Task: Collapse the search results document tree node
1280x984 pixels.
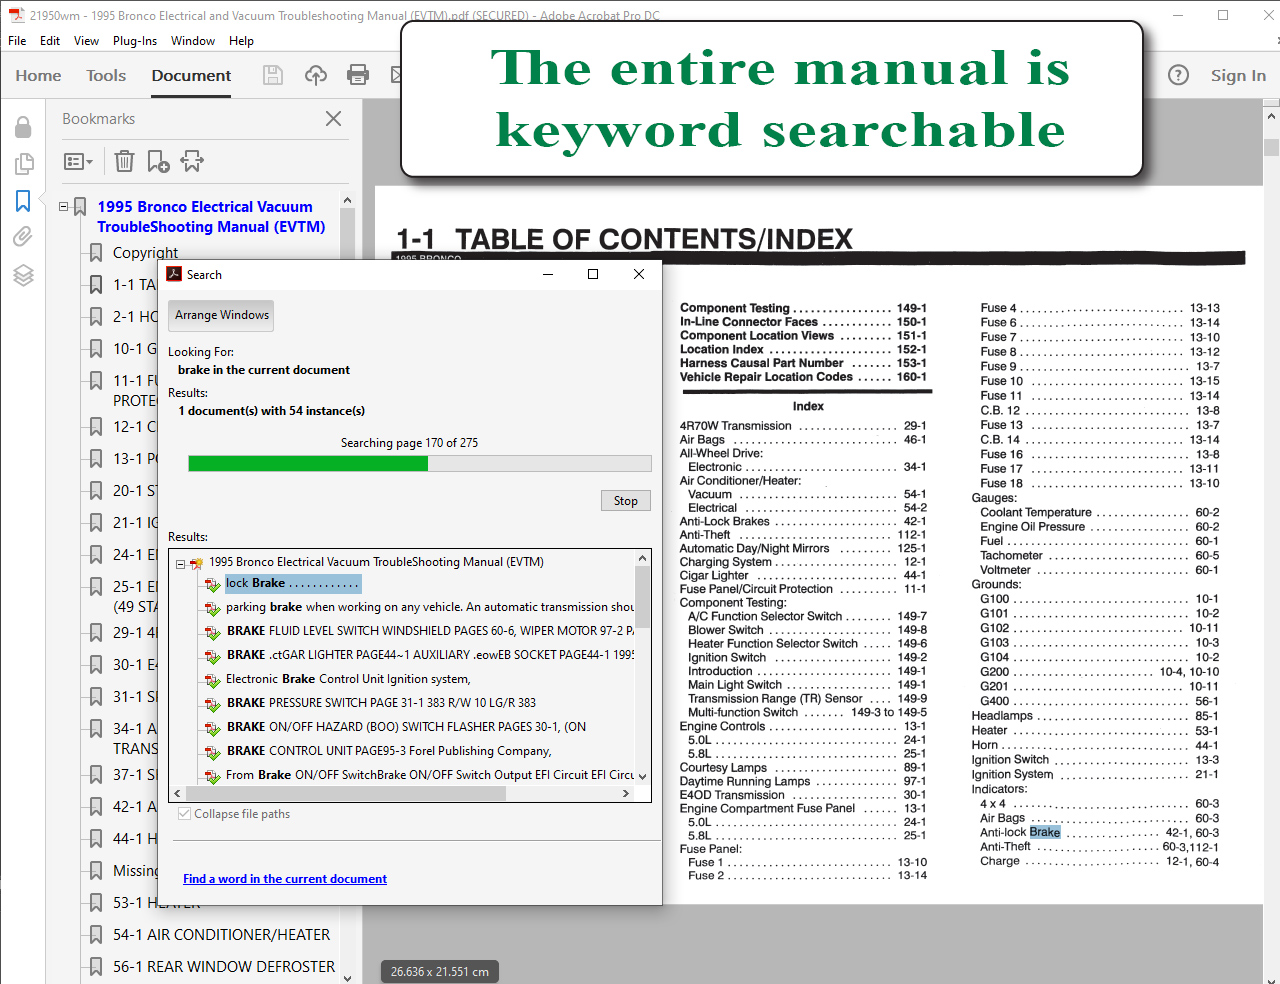Action: click(181, 564)
